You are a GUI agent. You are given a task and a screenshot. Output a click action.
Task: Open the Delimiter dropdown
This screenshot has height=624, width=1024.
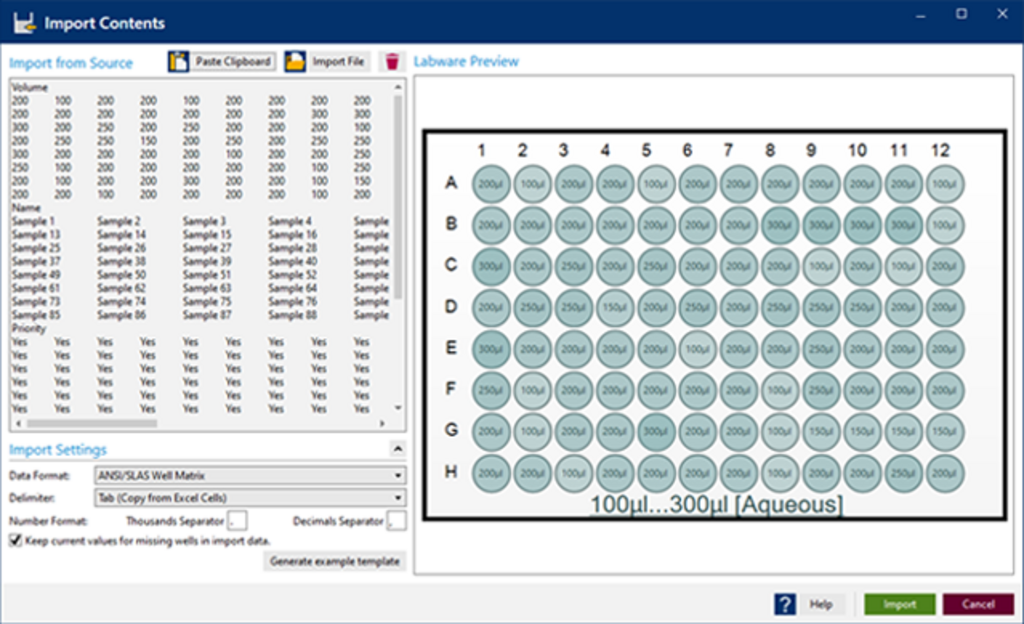click(250, 497)
